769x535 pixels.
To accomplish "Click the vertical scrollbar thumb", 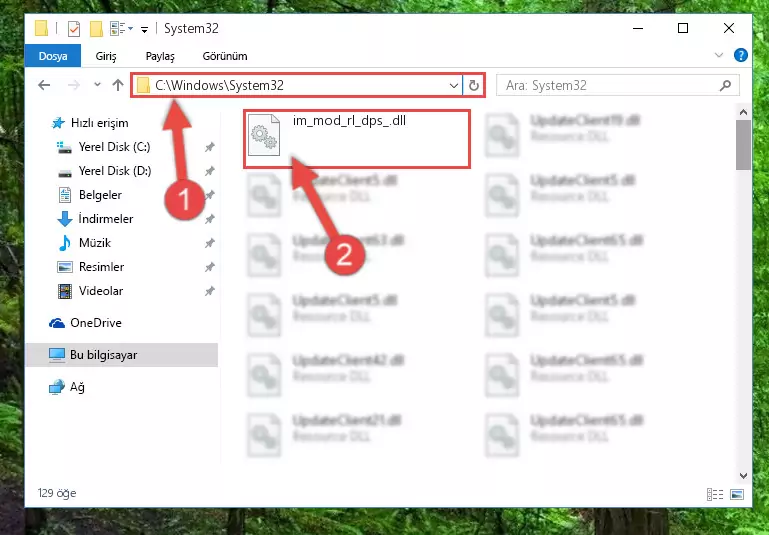I will pyautogui.click(x=743, y=145).
